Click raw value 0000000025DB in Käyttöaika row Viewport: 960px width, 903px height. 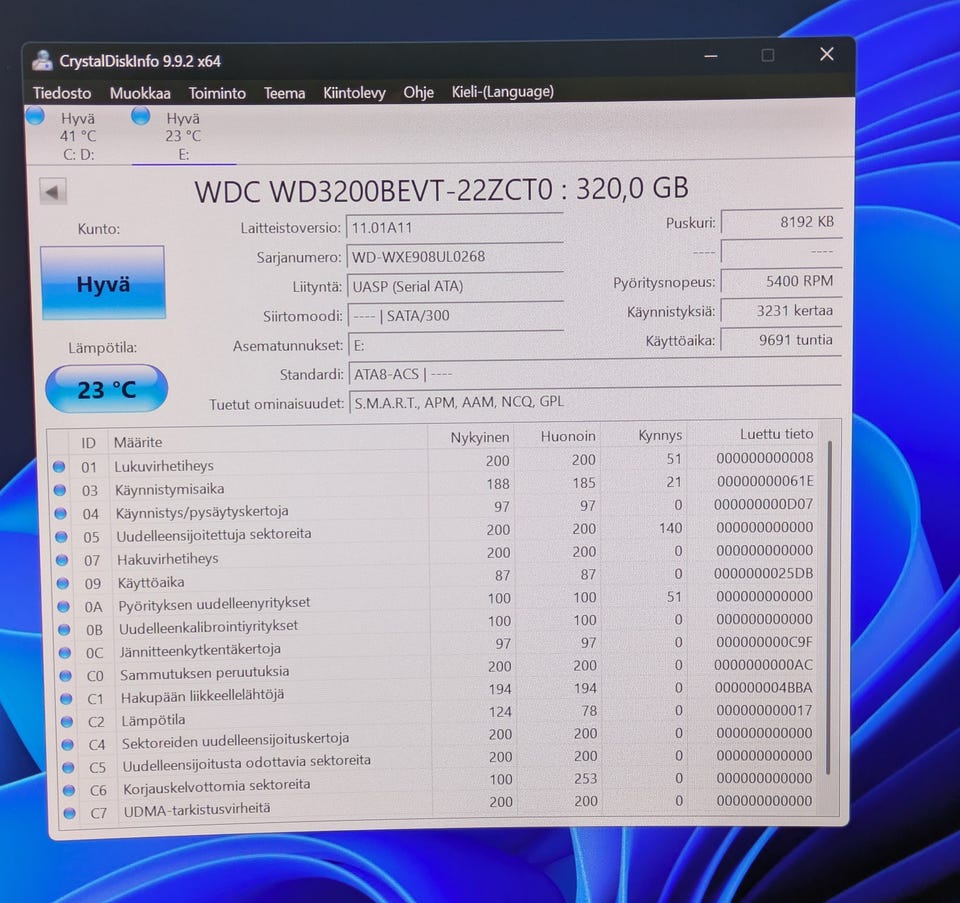coord(763,574)
